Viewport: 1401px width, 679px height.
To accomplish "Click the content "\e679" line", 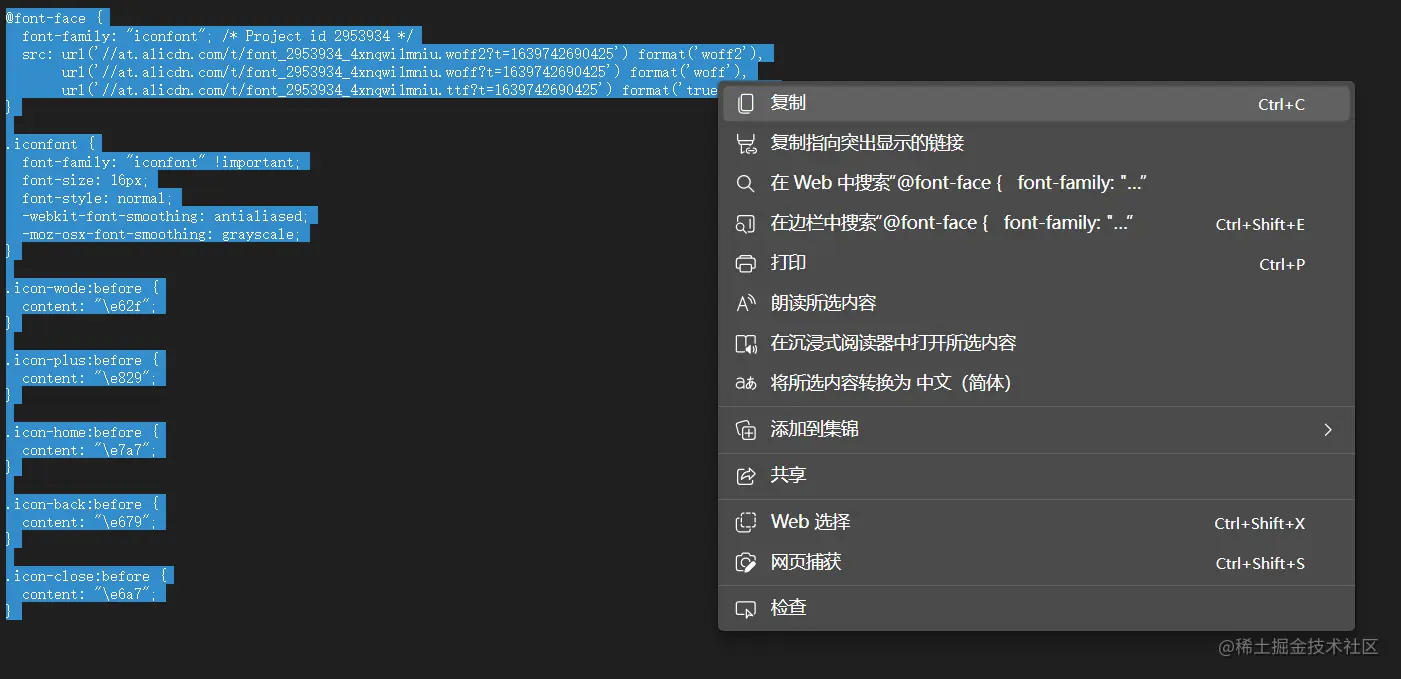I will click(89, 522).
